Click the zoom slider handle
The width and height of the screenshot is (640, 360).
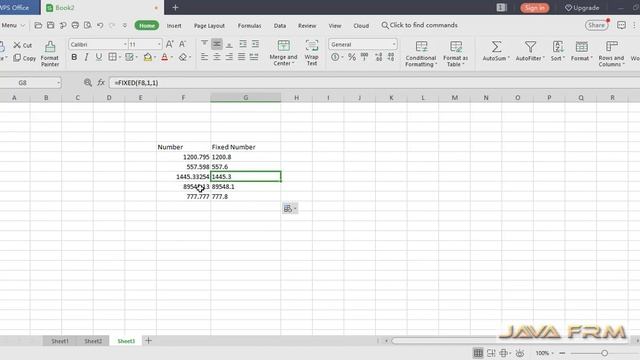coord(604,353)
